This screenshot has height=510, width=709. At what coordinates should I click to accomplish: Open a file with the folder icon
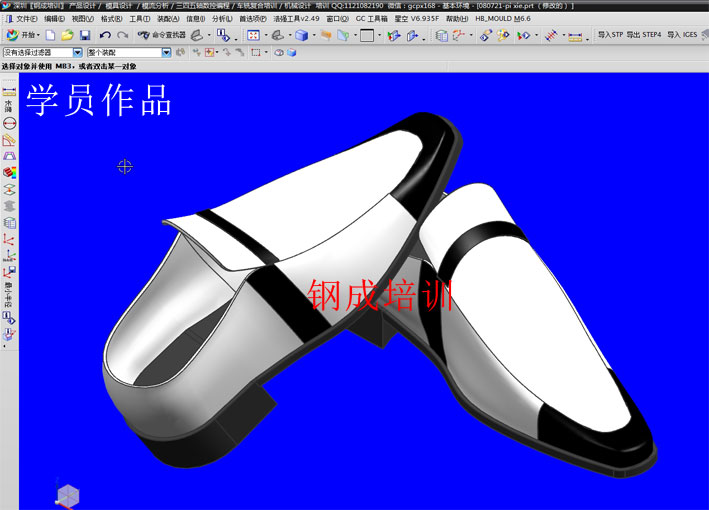click(x=67, y=35)
